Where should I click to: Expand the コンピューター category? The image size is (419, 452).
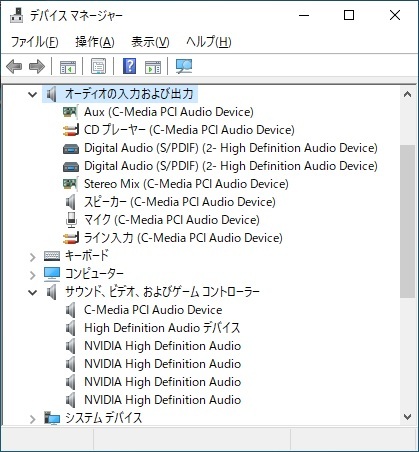coord(32,275)
